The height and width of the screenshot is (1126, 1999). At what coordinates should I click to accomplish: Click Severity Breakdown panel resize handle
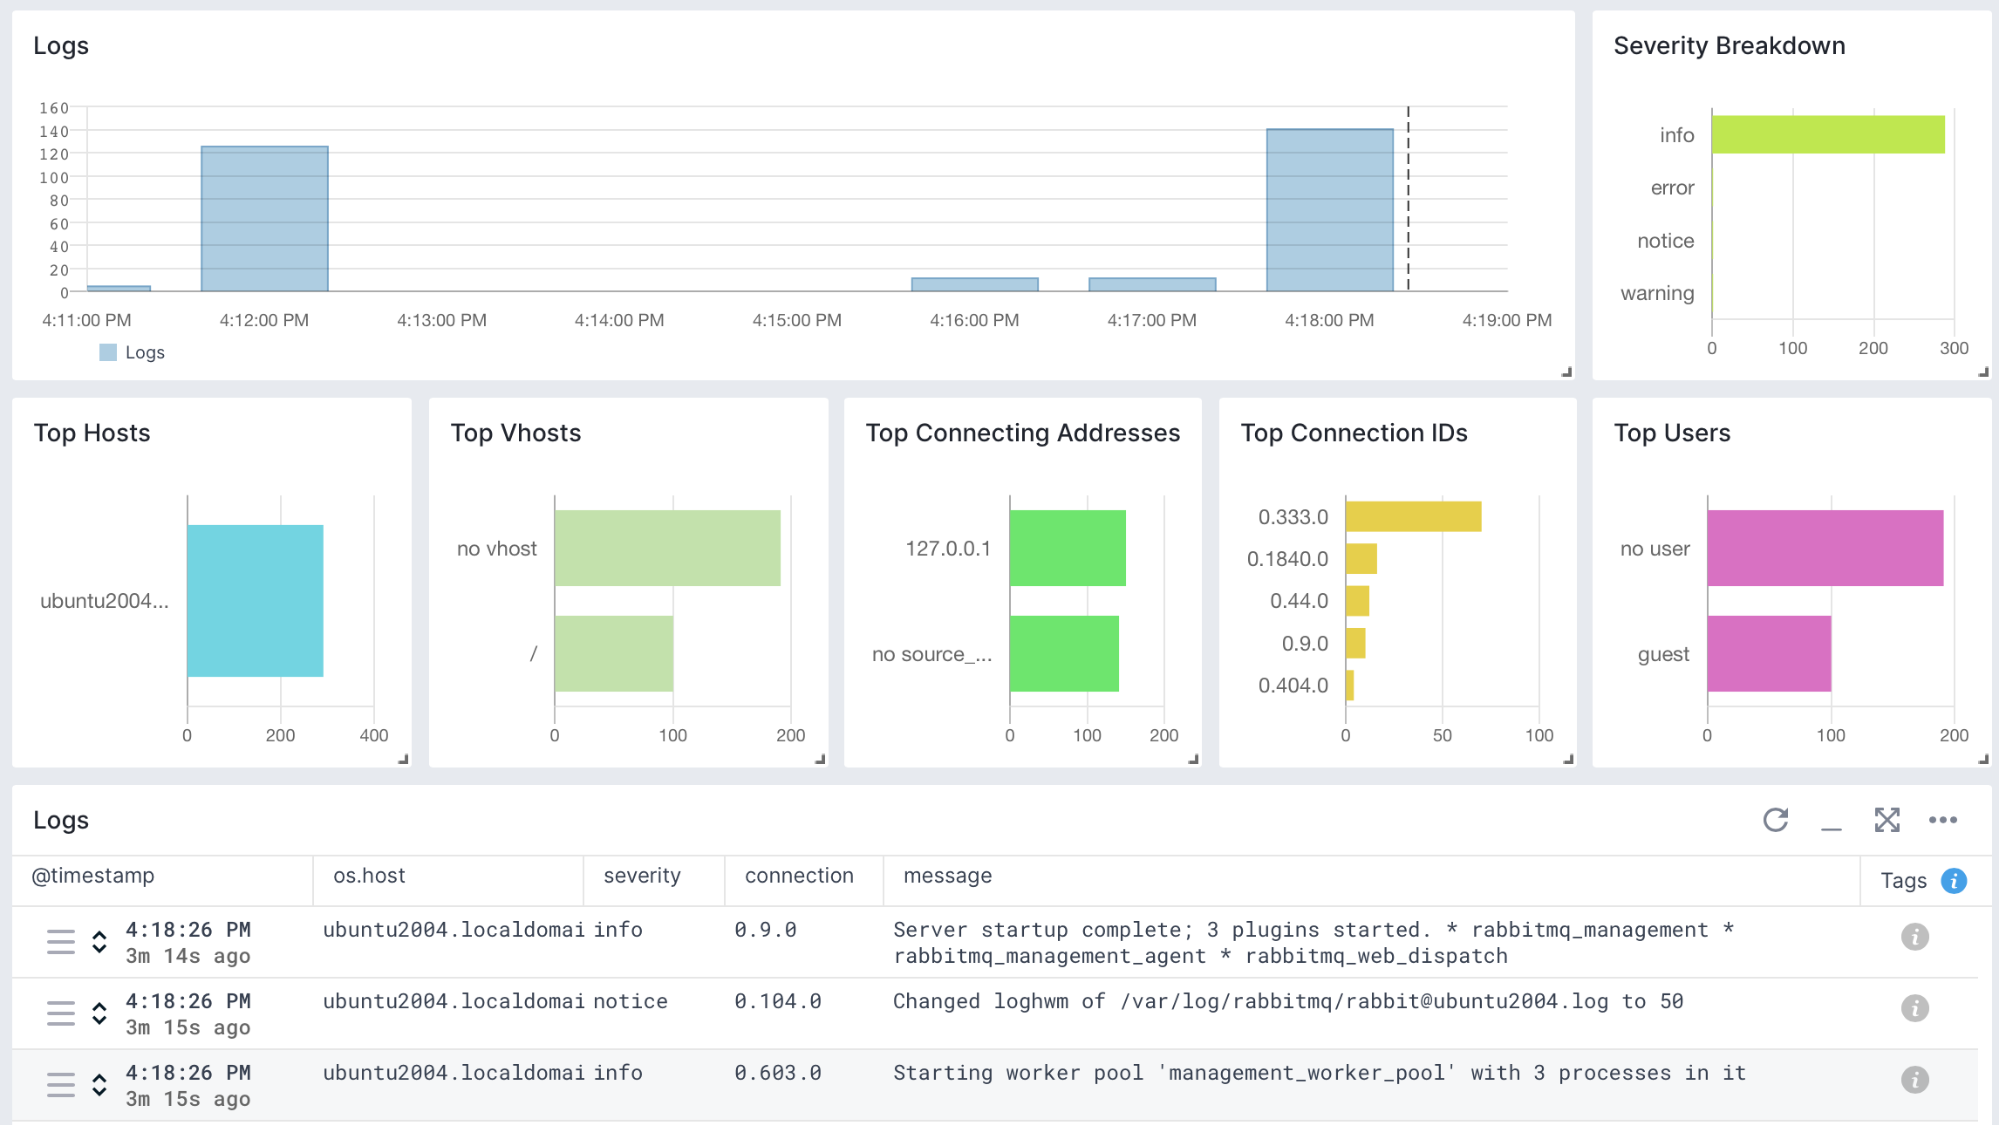[x=1983, y=372]
